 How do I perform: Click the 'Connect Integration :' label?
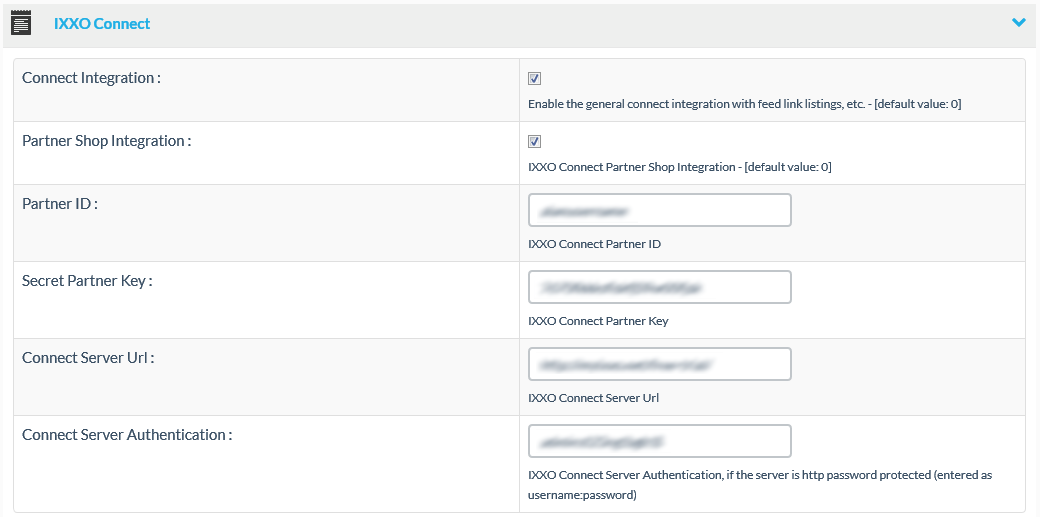coord(91,78)
